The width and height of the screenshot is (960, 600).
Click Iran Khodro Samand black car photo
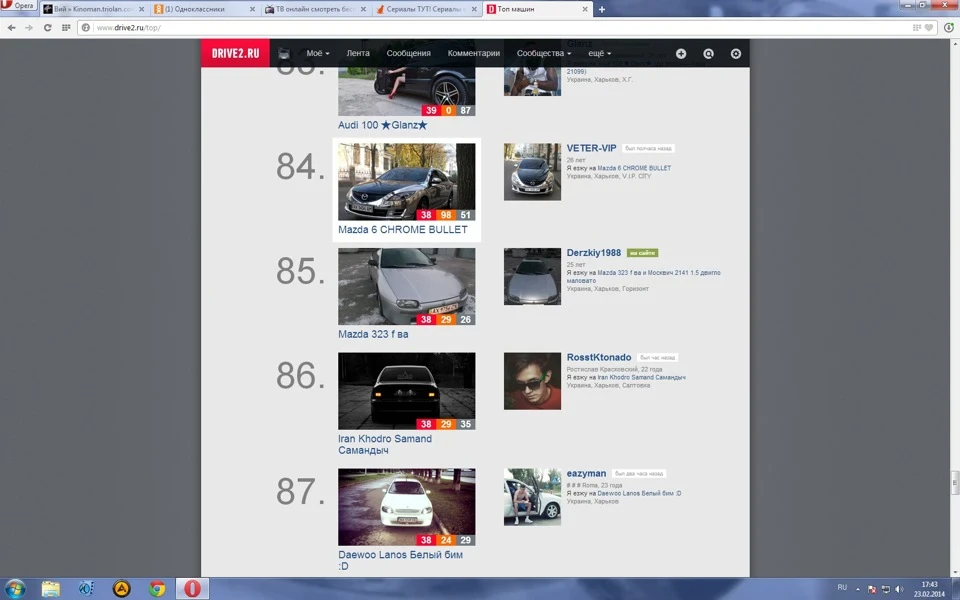[407, 391]
